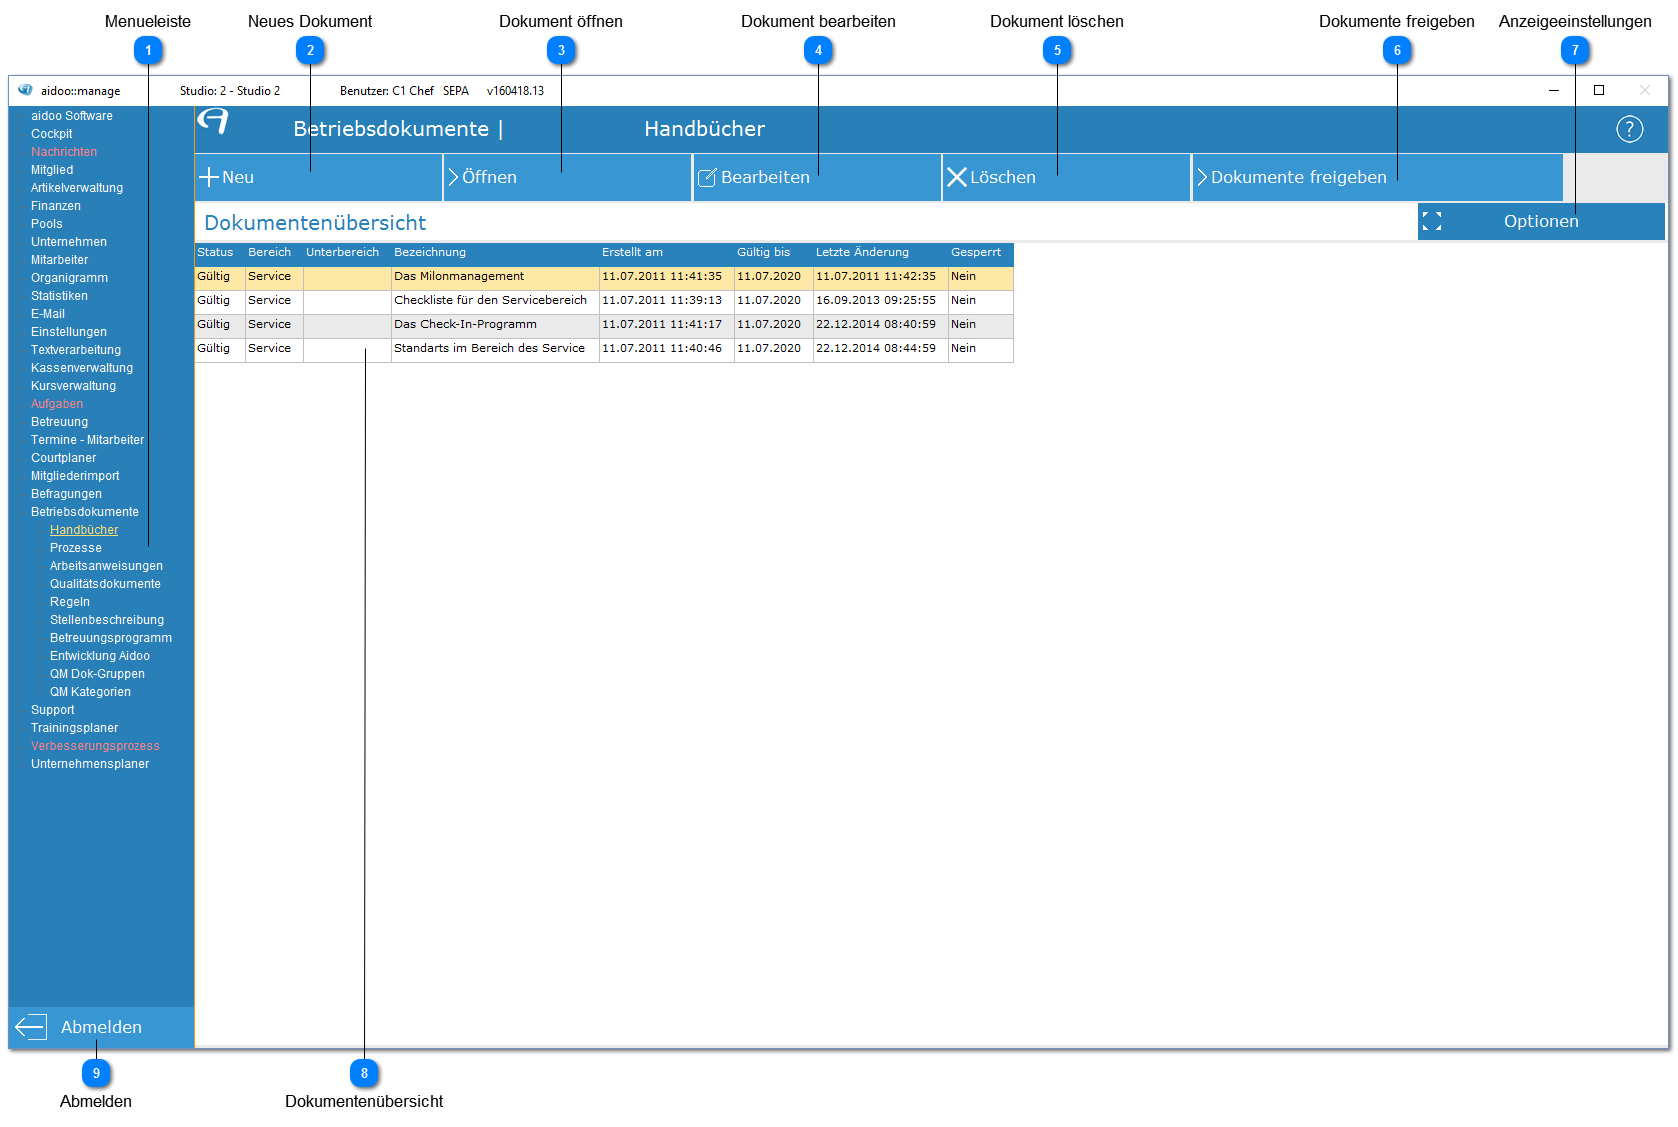Image resolution: width=1678 pixels, height=1127 pixels.
Task: Click the fullscreen icon beside Optionen
Action: pos(1432,221)
